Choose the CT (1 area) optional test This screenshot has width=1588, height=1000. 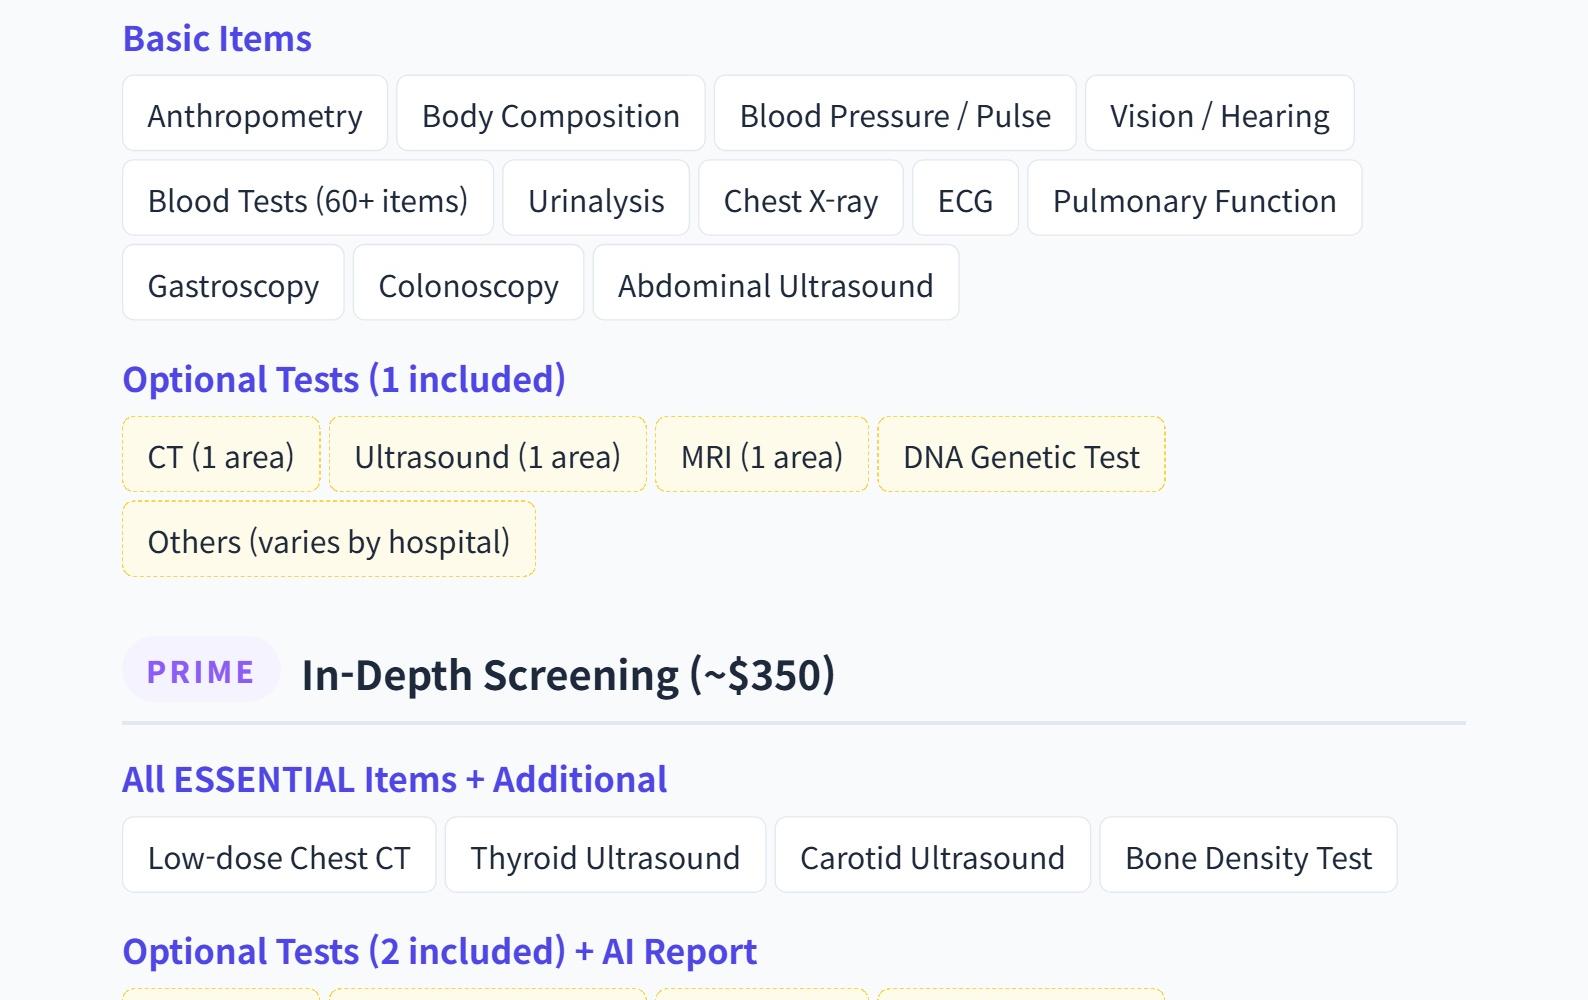tap(221, 455)
